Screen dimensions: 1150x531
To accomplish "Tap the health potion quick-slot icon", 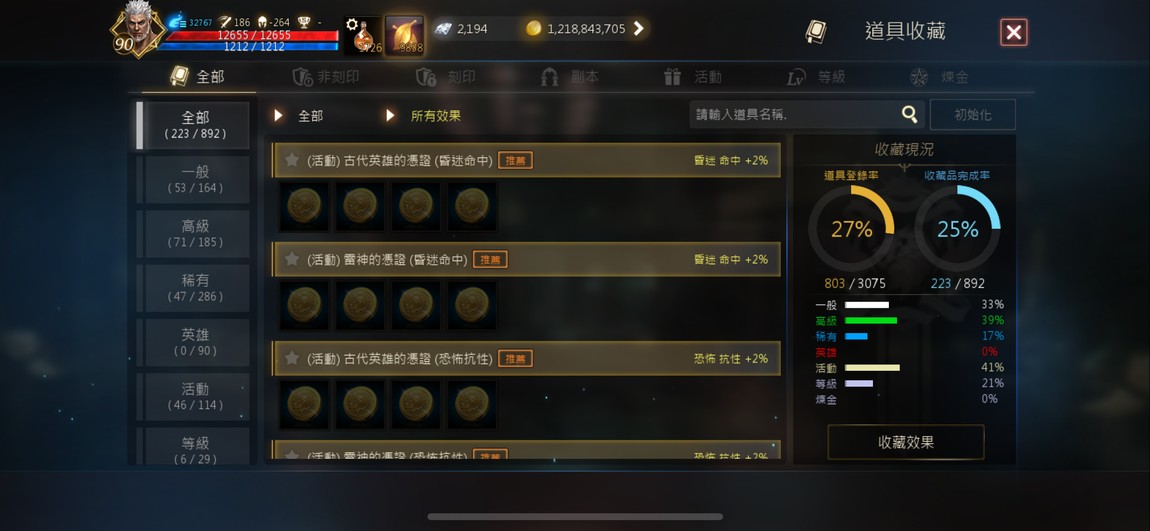I will (366, 36).
